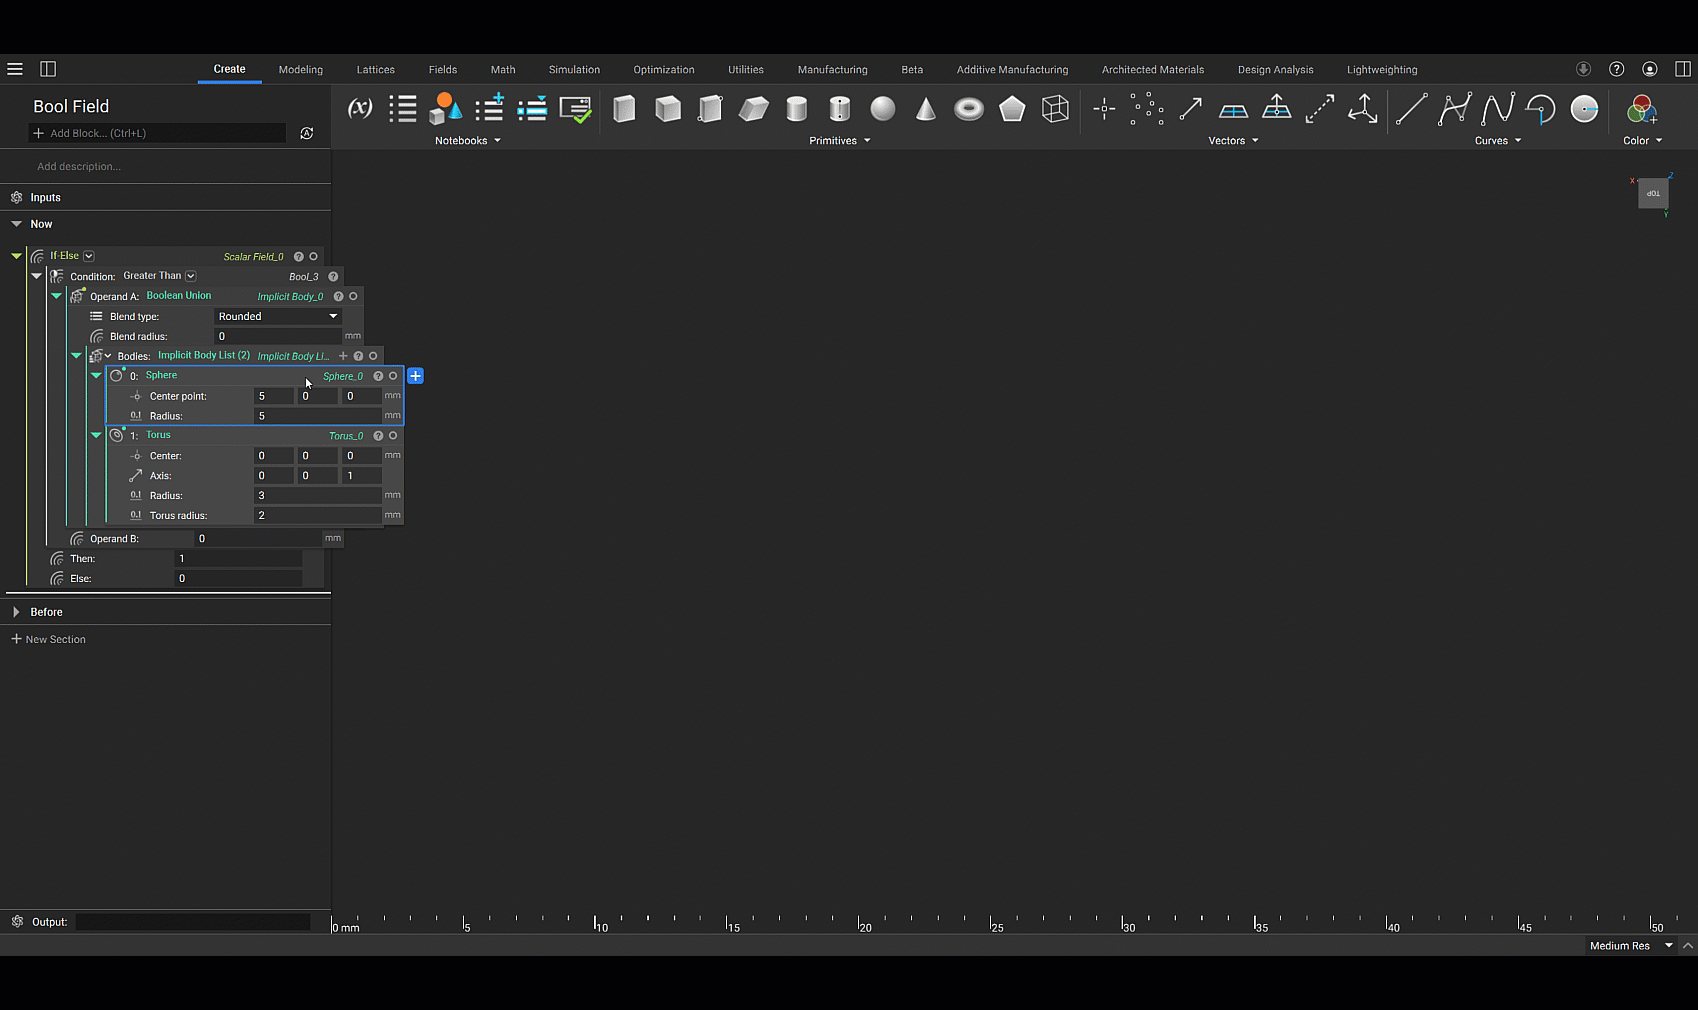The image size is (1698, 1010).
Task: Select the Torus primitive tool
Action: [x=967, y=109]
